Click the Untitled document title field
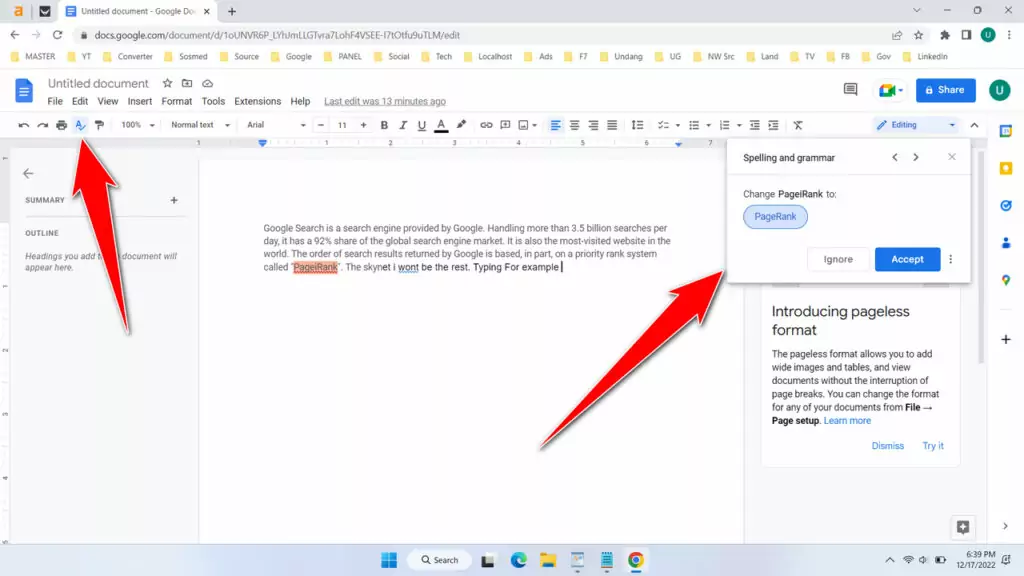 pos(97,83)
